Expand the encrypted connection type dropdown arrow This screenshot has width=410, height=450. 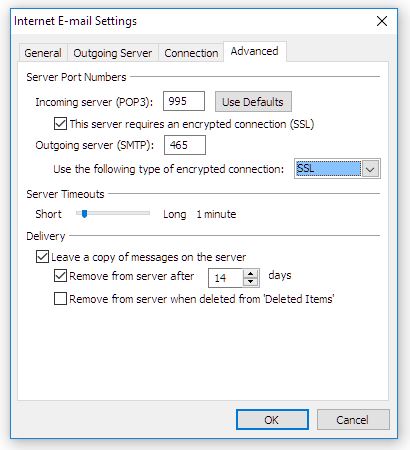pyautogui.click(x=370, y=169)
